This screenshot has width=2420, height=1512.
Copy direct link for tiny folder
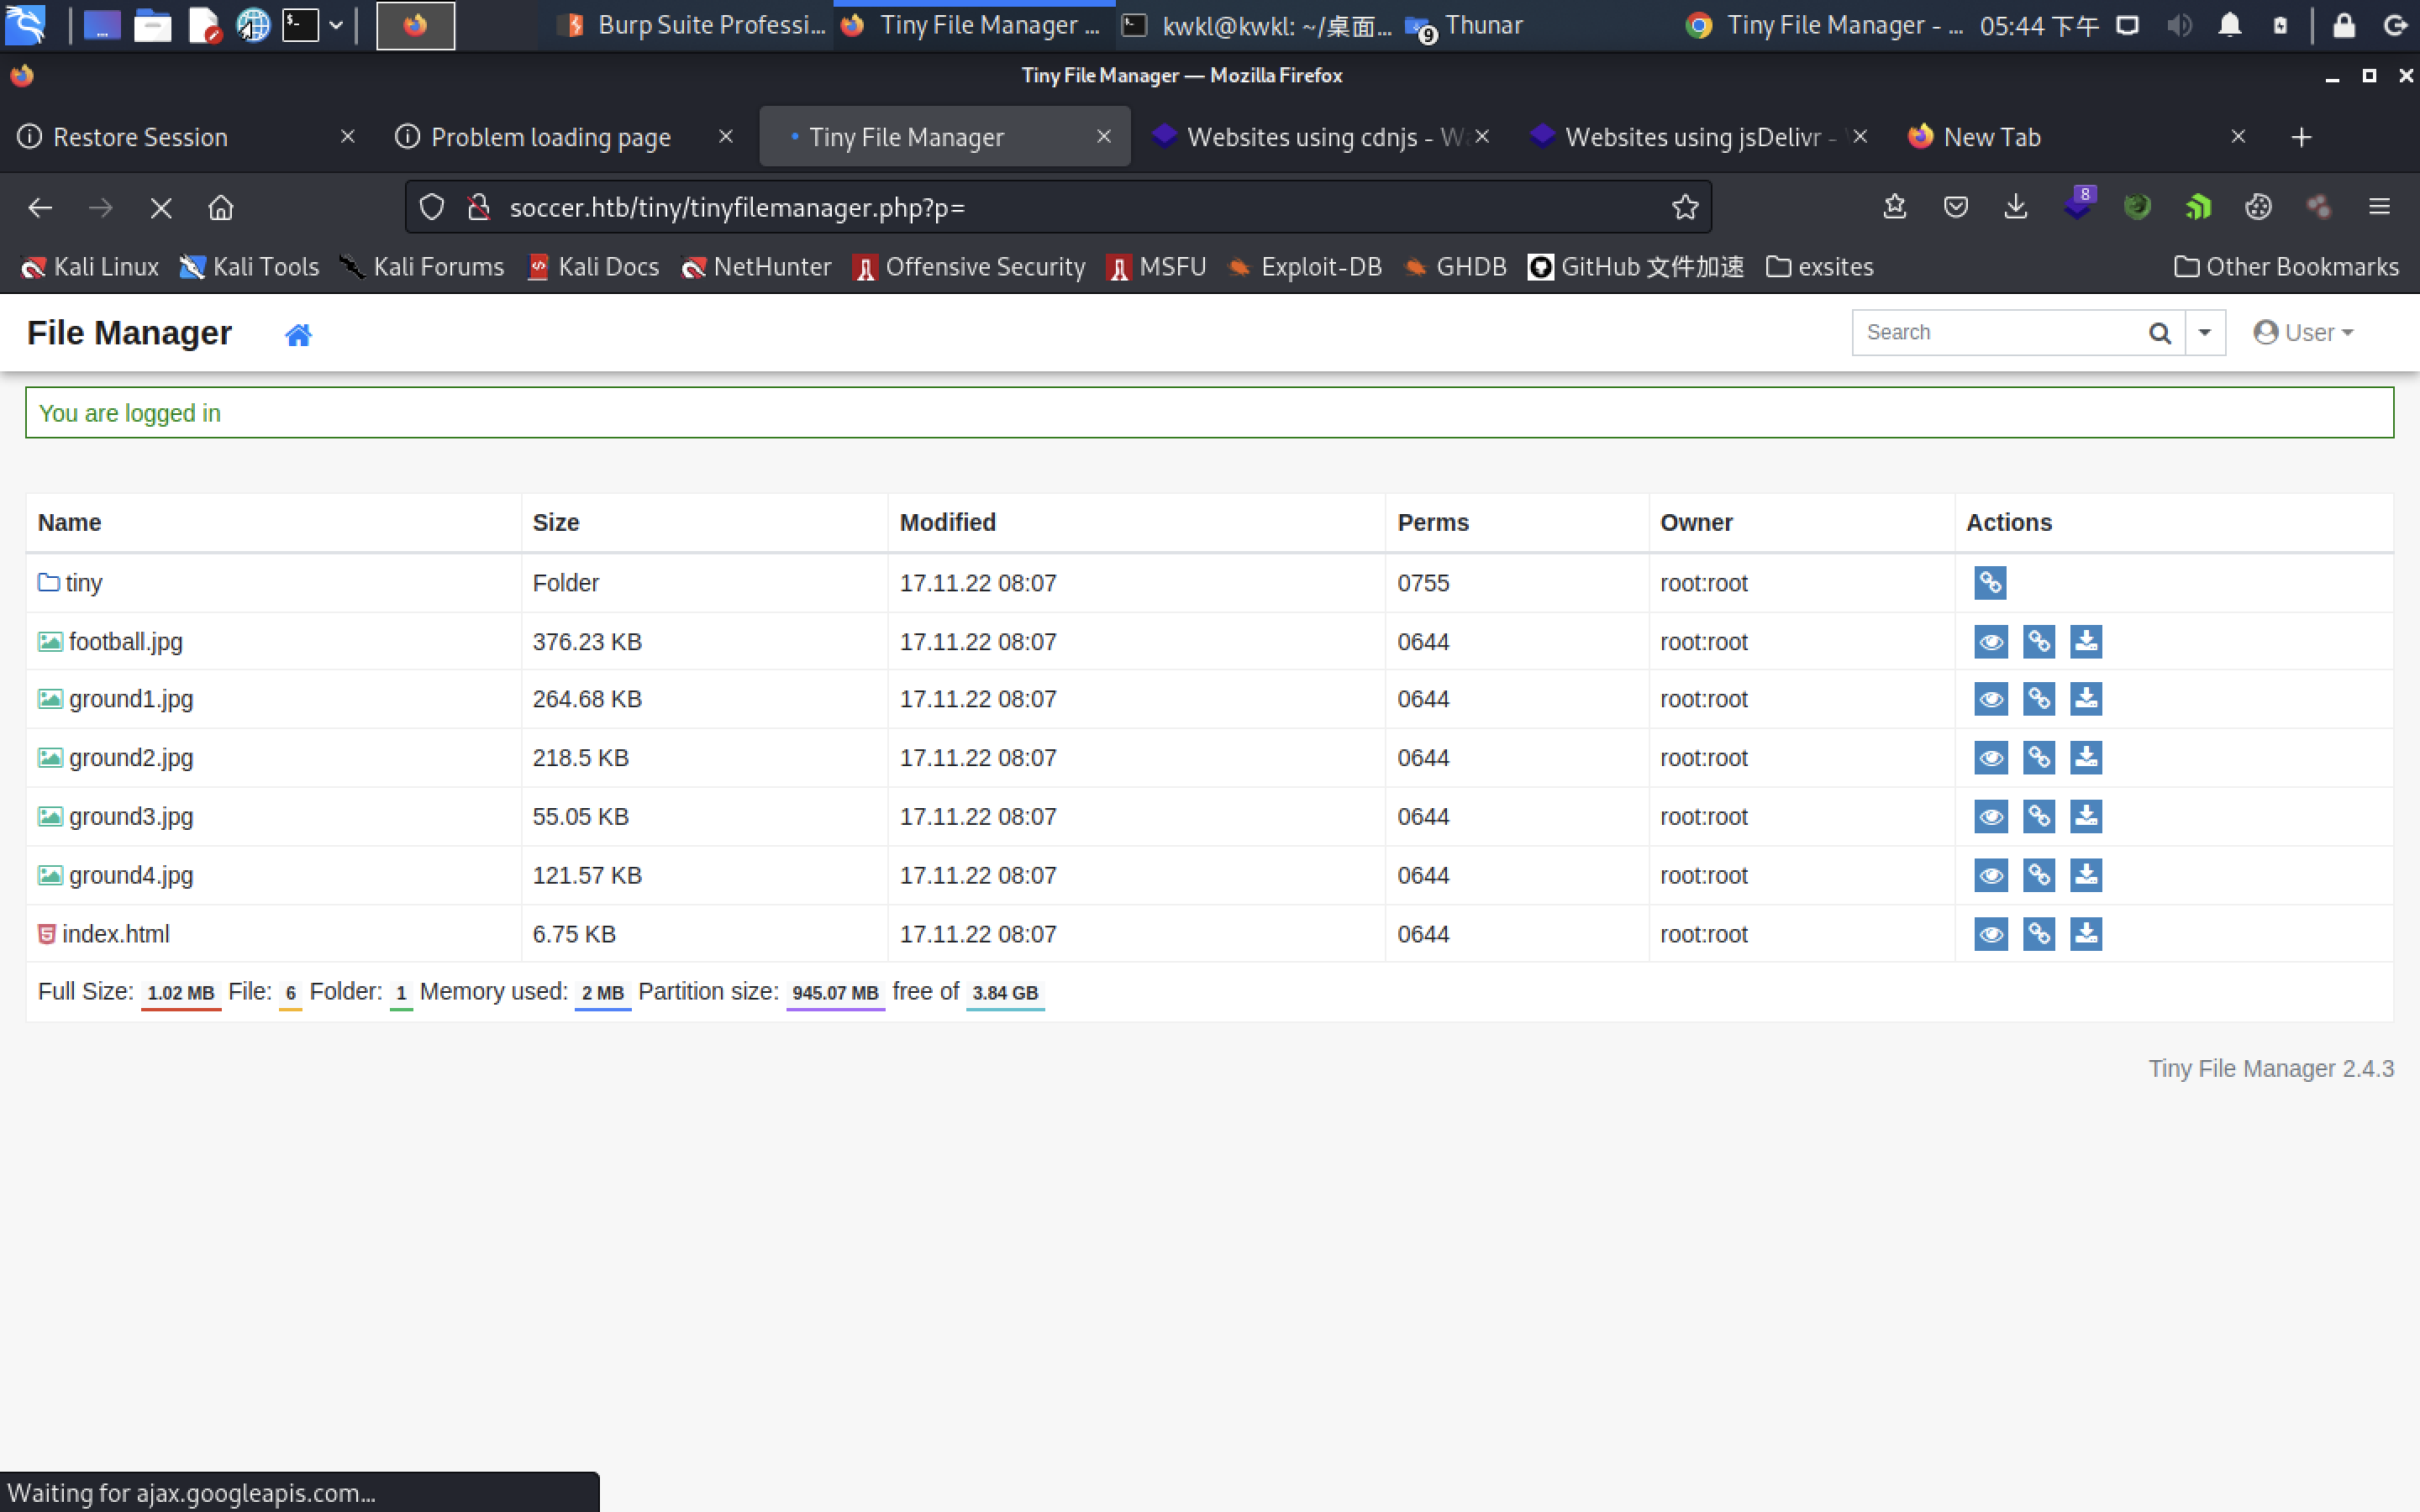1989,582
